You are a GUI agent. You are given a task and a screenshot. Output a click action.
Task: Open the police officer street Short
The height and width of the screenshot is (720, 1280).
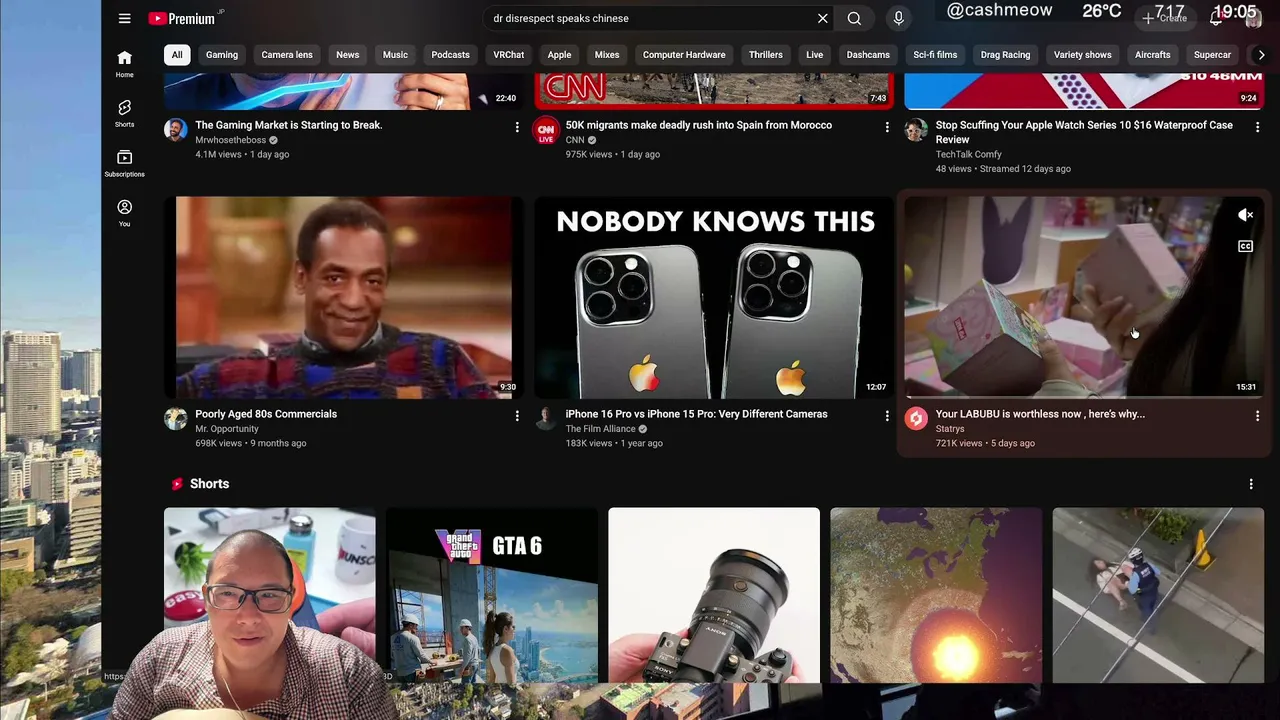click(x=1158, y=595)
